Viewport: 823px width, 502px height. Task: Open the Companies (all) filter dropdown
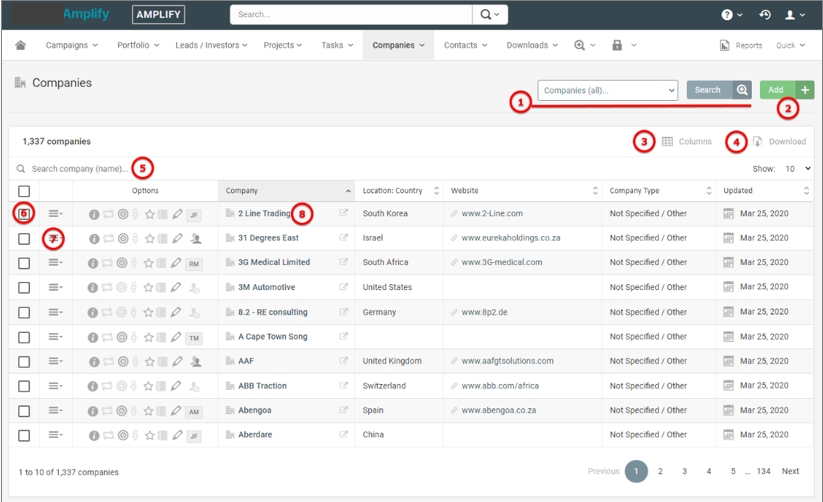pyautogui.click(x=608, y=90)
